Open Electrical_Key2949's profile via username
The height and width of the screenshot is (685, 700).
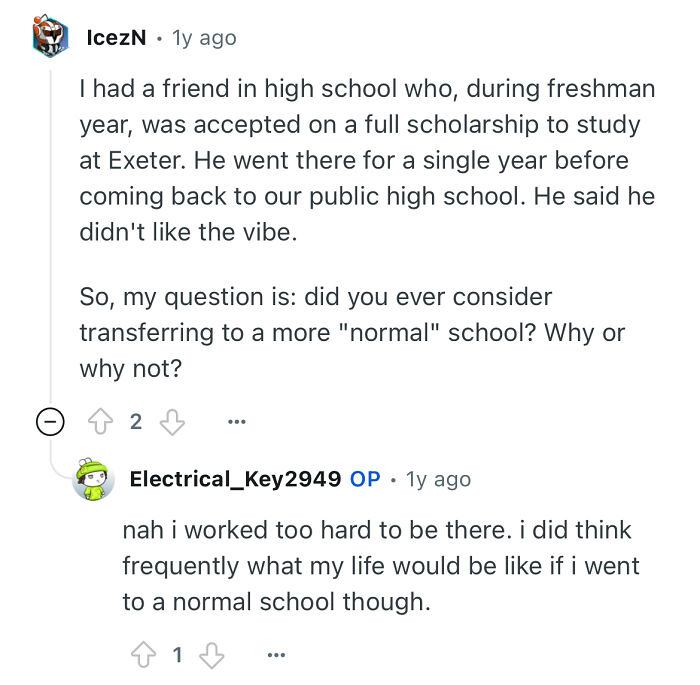point(235,479)
